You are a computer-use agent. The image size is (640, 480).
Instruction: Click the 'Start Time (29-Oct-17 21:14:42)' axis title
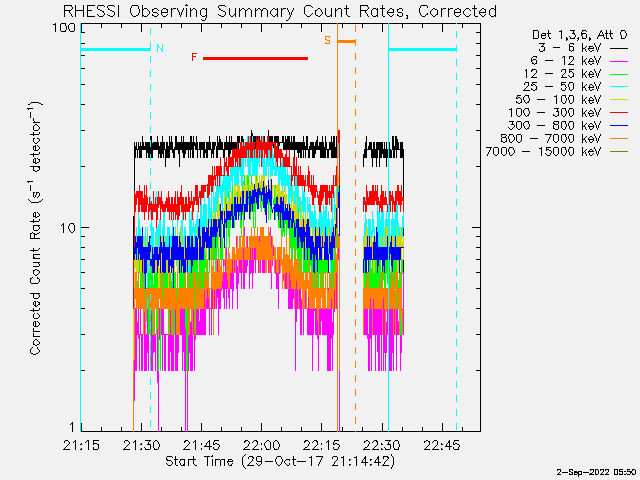click(x=280, y=461)
